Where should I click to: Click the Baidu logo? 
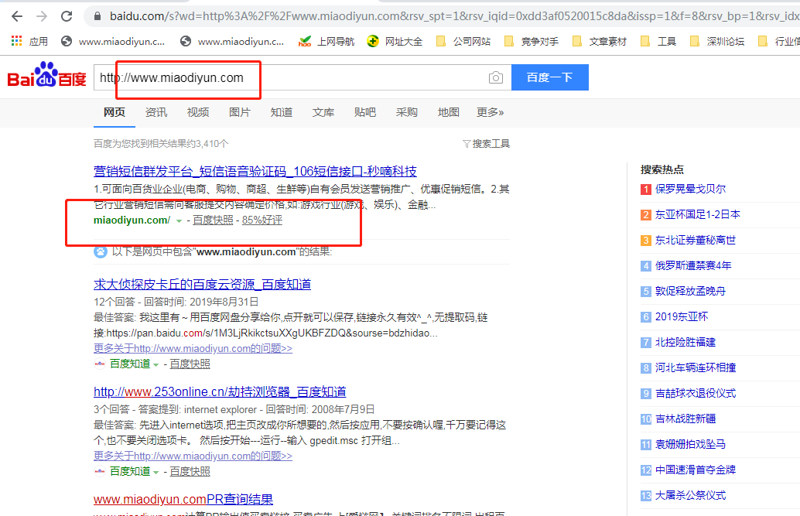[47, 76]
